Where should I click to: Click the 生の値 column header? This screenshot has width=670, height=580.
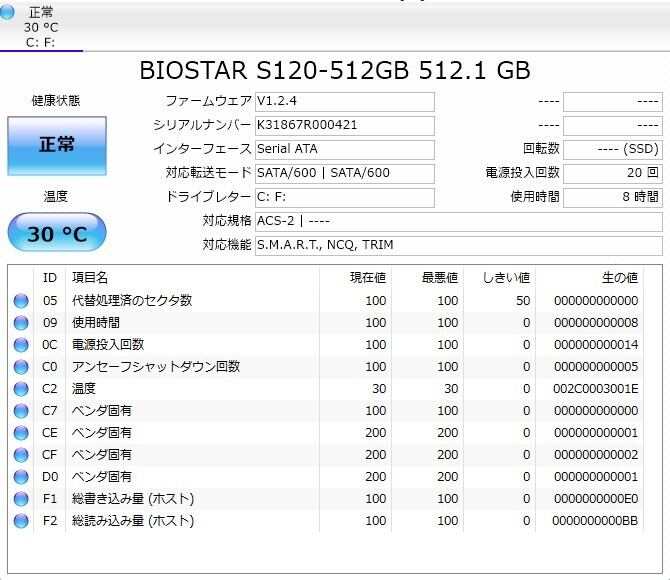click(x=590, y=278)
